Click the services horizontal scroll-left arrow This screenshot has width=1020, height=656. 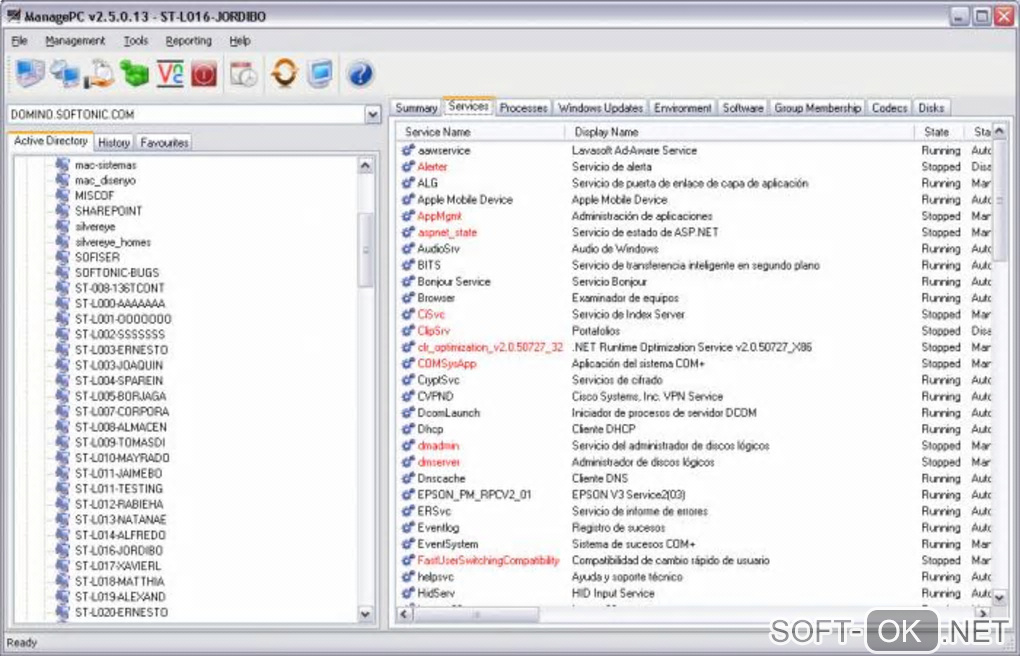click(x=405, y=614)
